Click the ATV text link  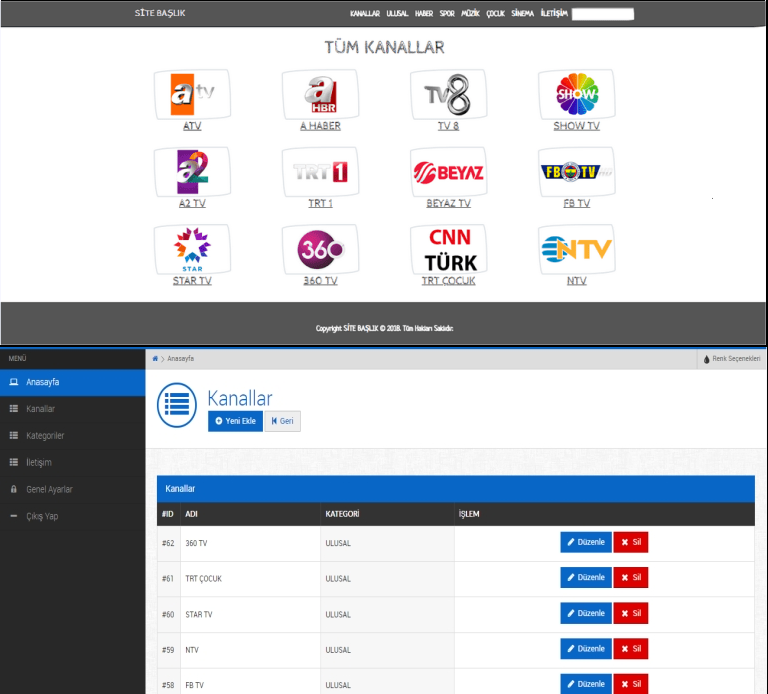(192, 126)
